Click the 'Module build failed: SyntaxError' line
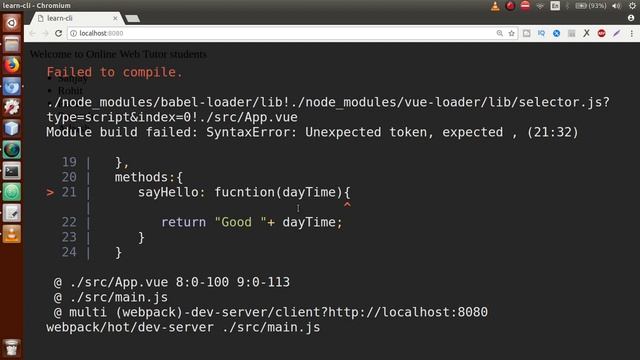Screen dimensions: 640x360 pyautogui.click(x=312, y=132)
